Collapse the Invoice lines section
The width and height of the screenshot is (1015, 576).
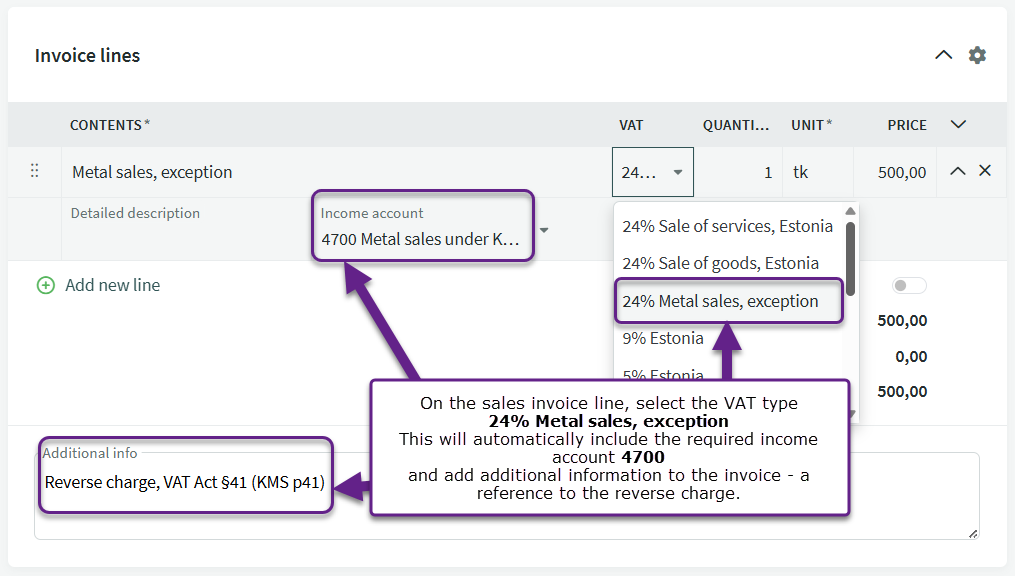tap(943, 55)
